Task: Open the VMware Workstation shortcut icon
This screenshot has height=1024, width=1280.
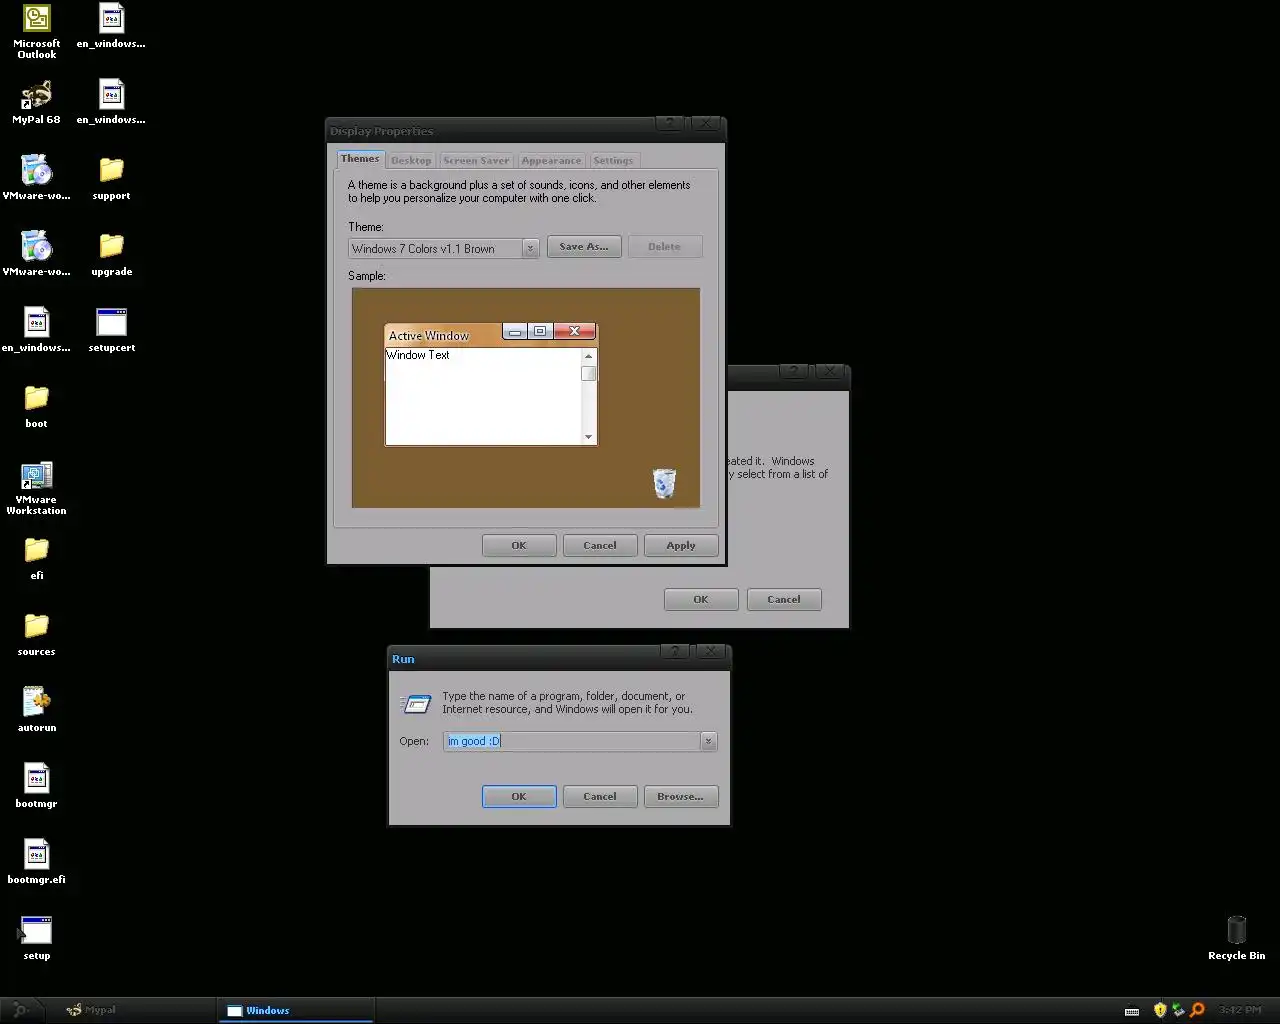Action: click(36, 488)
